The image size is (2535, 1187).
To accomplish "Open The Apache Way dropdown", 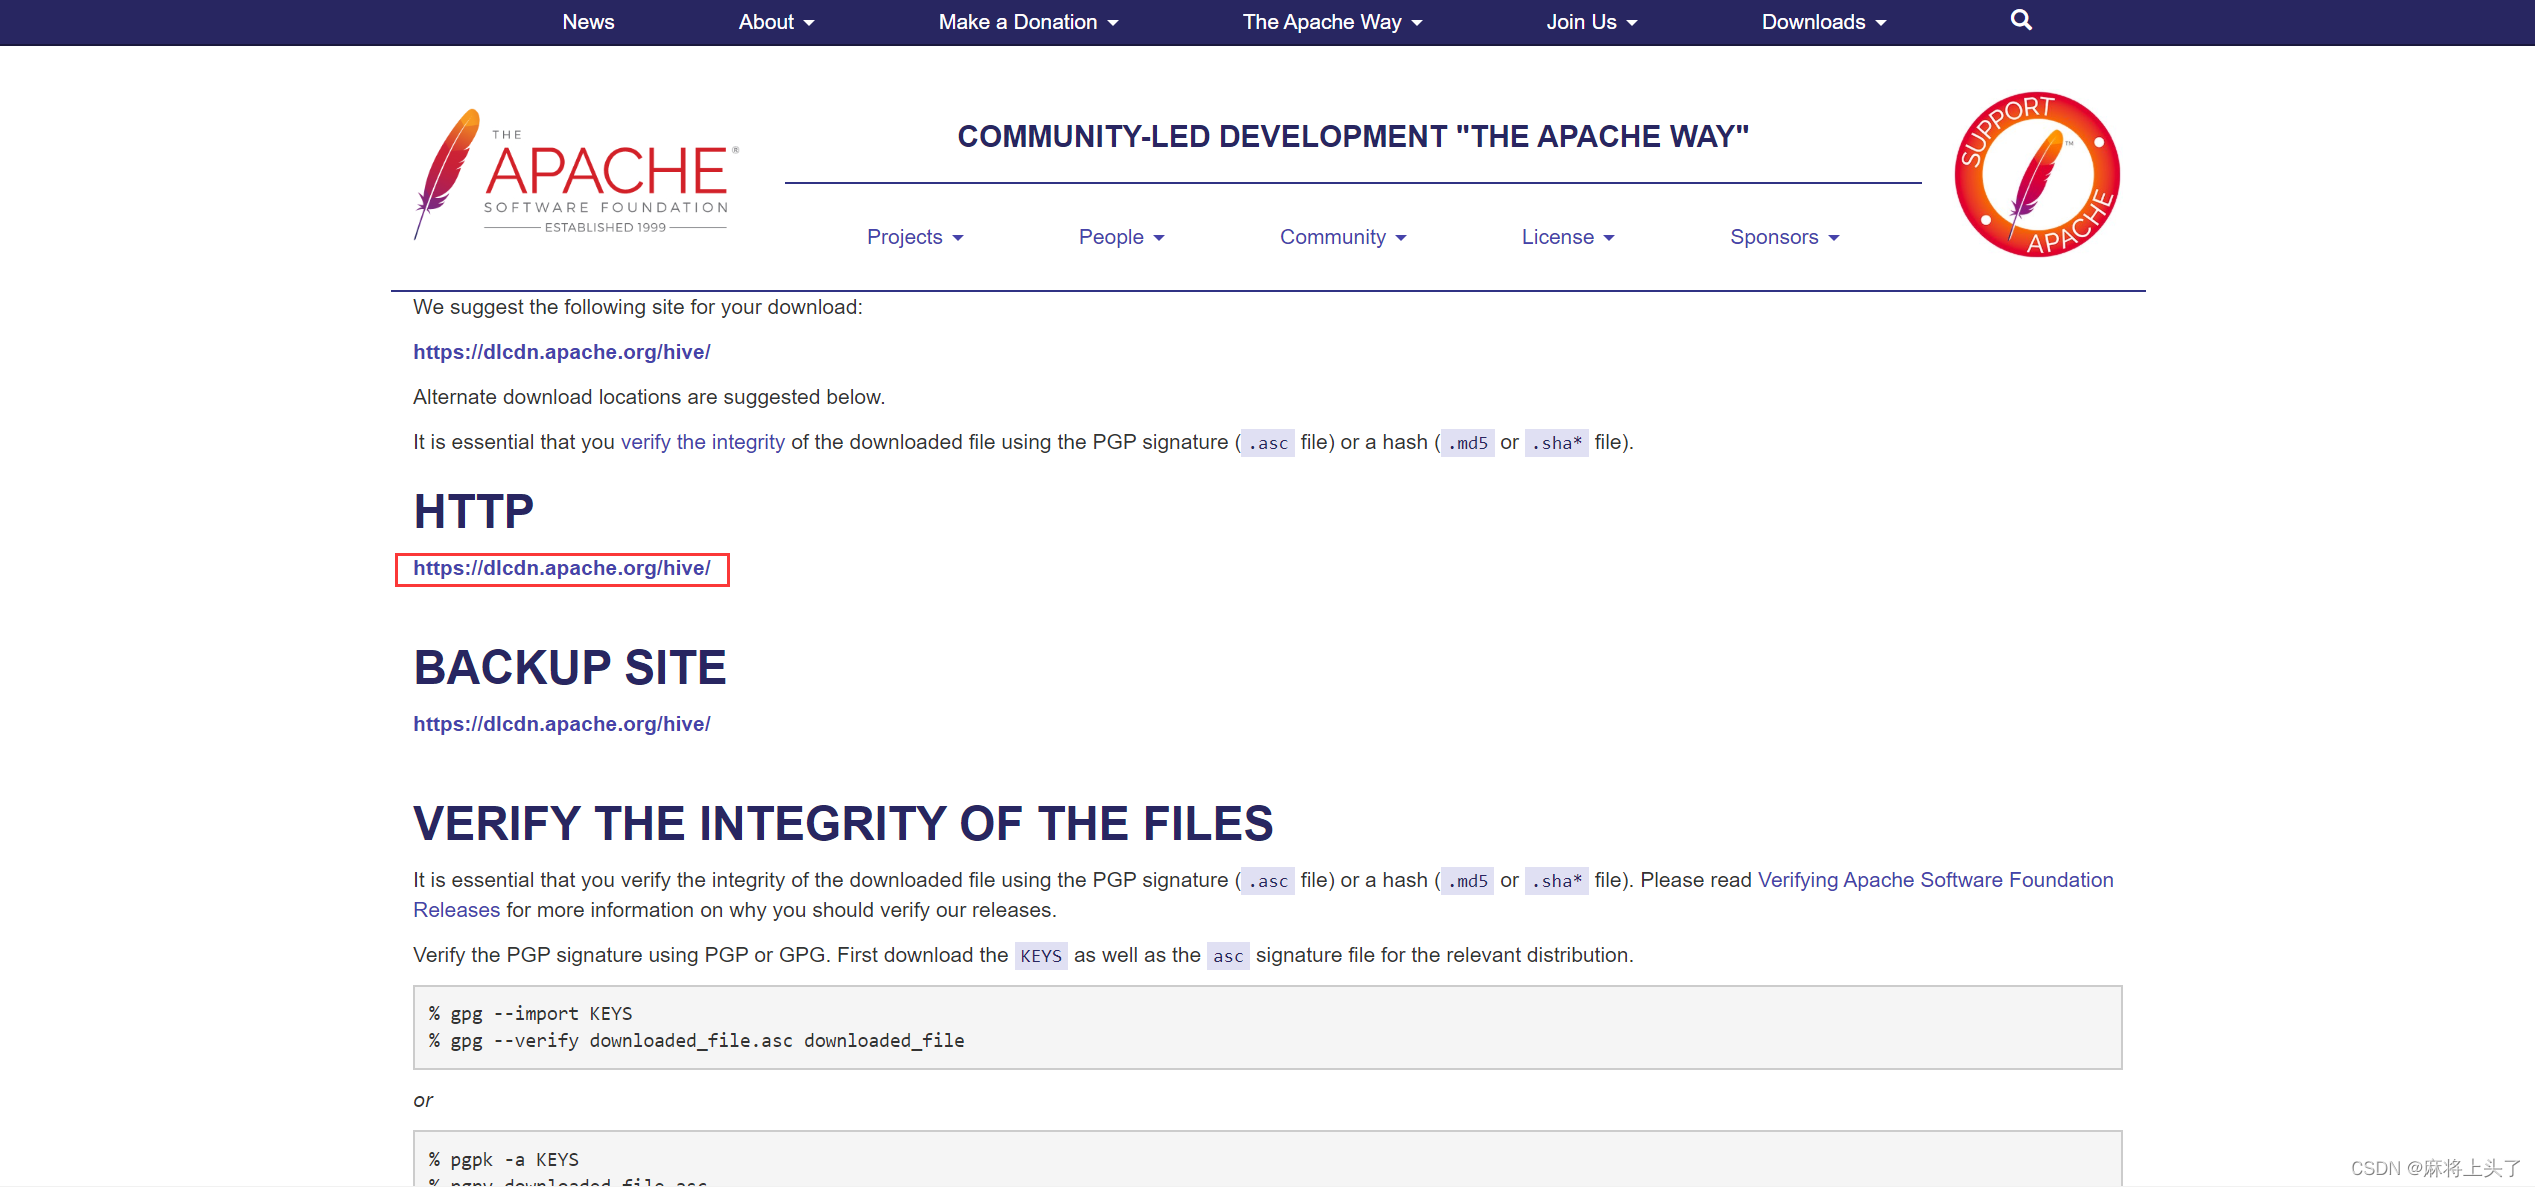I will tap(1331, 22).
